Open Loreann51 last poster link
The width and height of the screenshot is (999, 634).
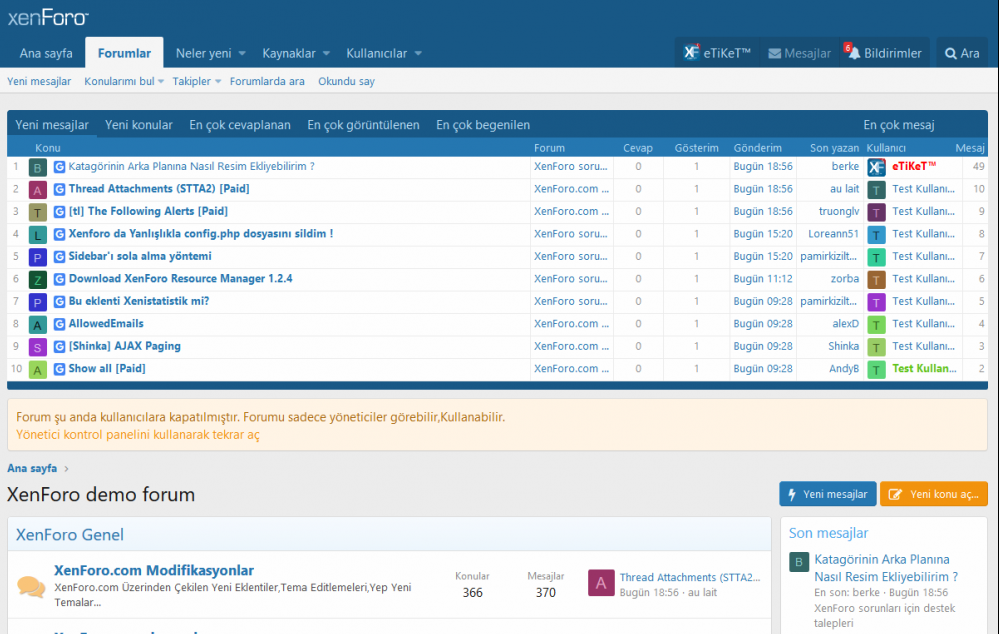click(x=833, y=234)
